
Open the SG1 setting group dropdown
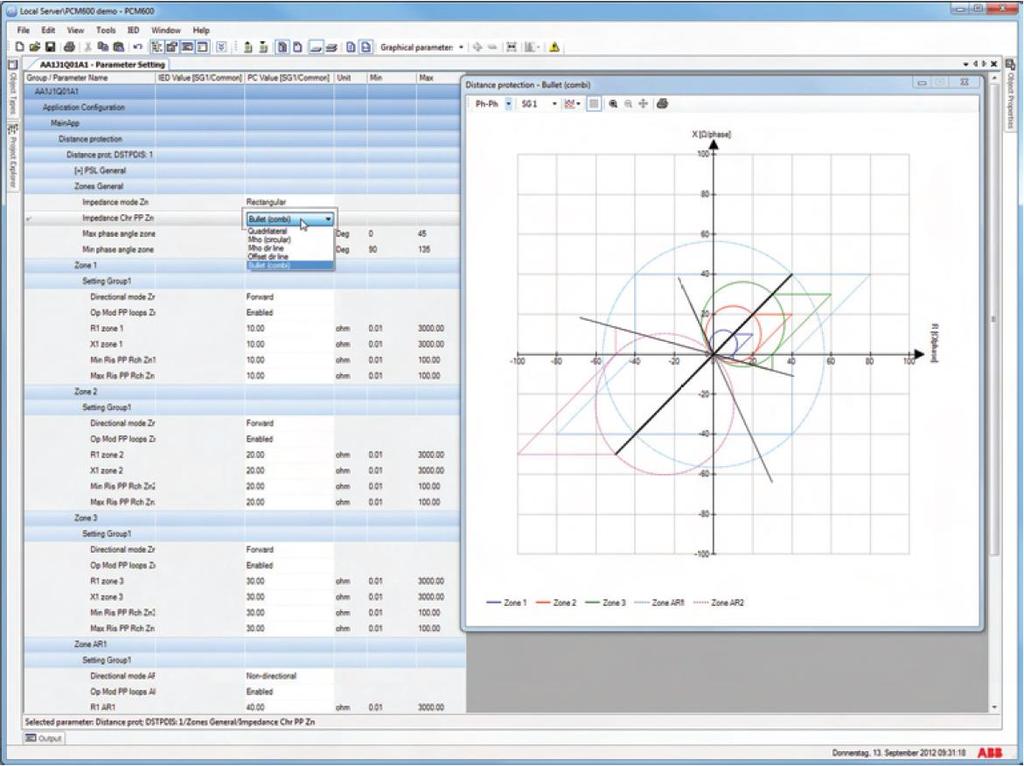554,104
